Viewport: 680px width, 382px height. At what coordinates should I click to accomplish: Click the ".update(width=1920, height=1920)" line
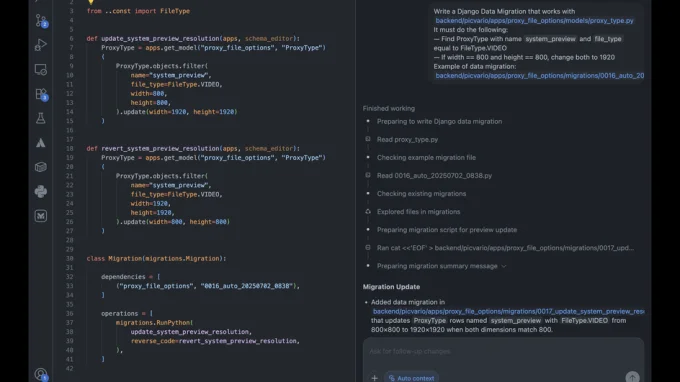point(177,112)
